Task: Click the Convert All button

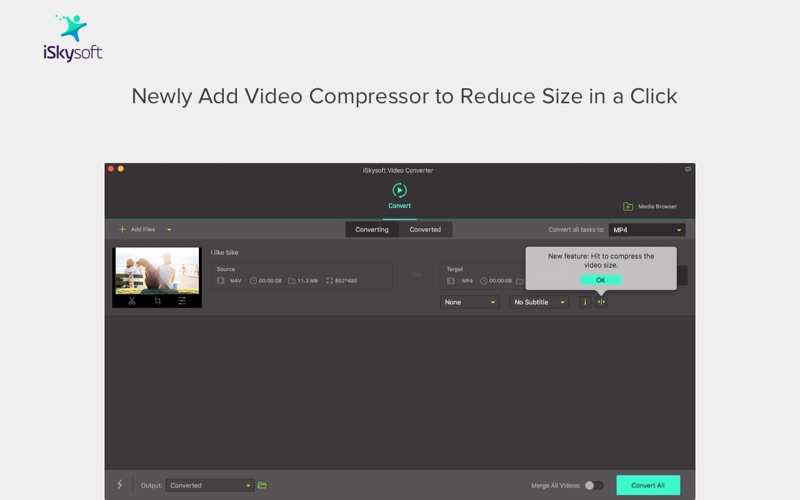Action: pos(648,485)
